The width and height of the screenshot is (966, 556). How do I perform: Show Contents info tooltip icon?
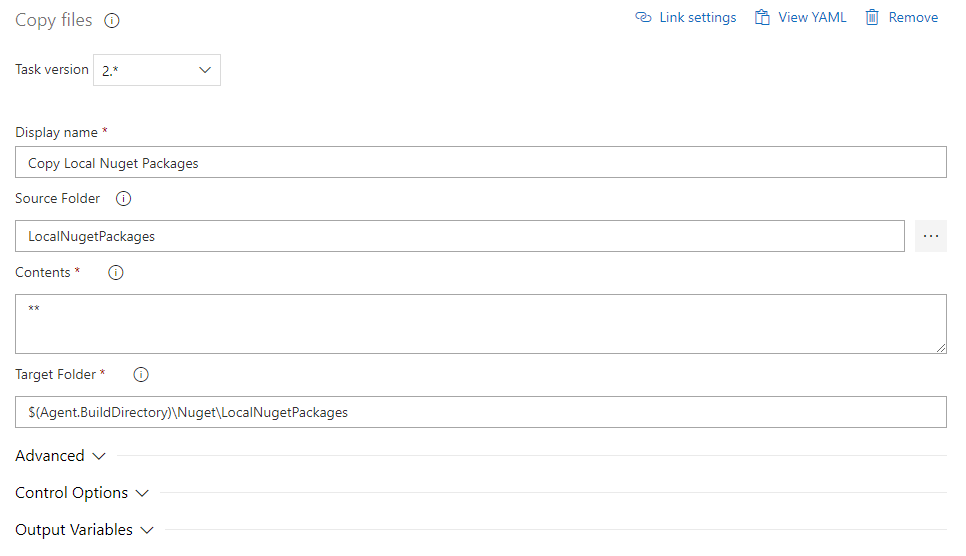(116, 272)
